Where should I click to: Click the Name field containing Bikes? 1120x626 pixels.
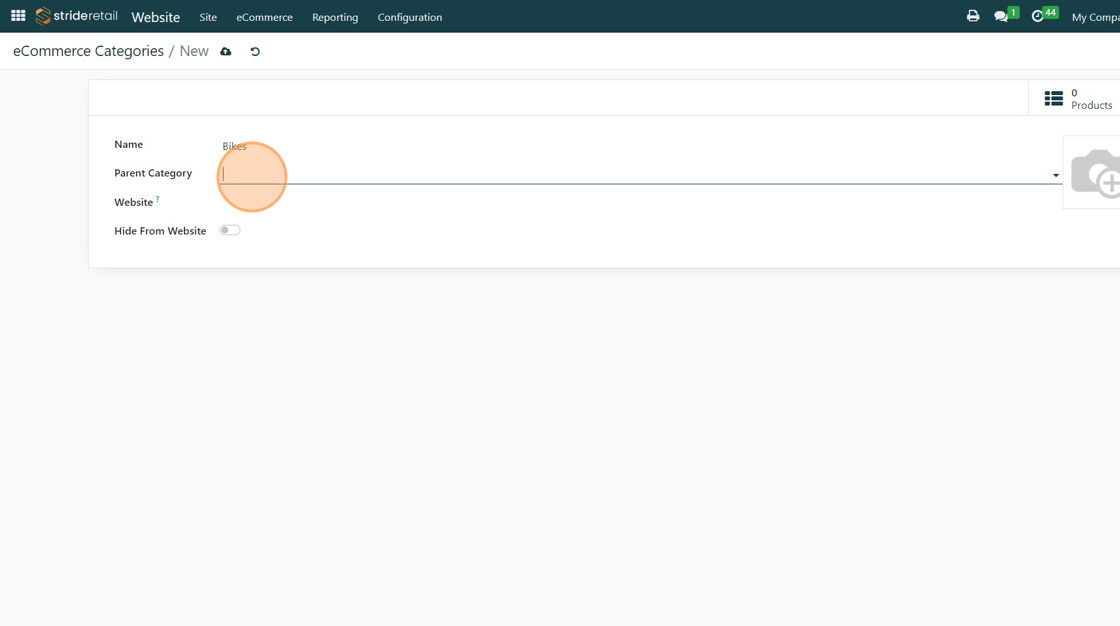pyautogui.click(x=640, y=146)
